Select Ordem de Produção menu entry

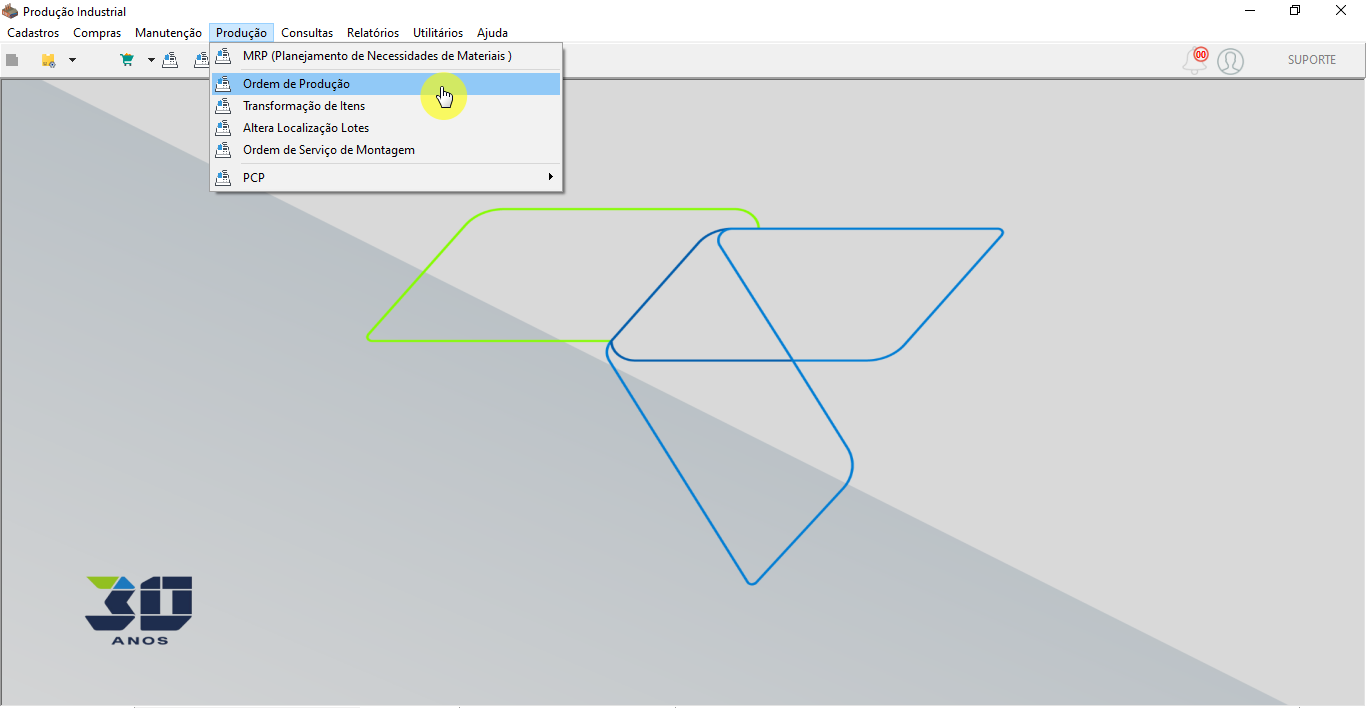(386, 84)
